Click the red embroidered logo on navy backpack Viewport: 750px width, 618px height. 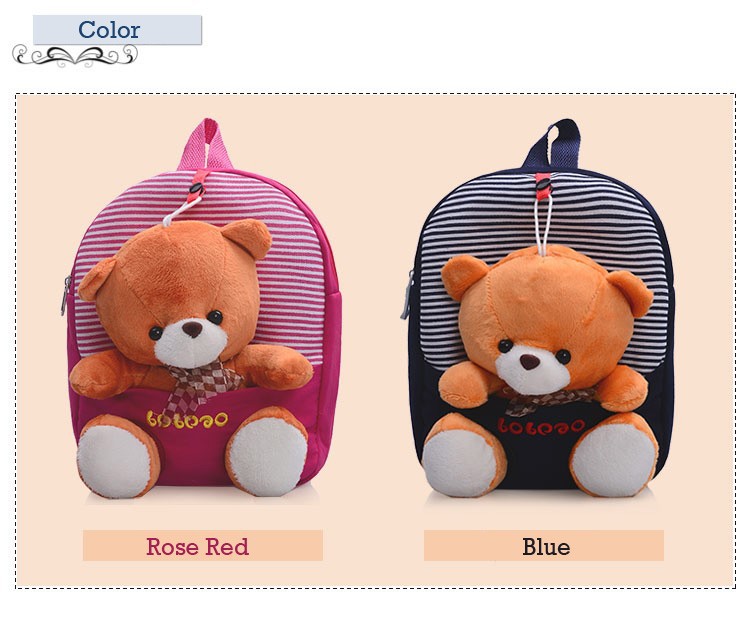[541, 425]
